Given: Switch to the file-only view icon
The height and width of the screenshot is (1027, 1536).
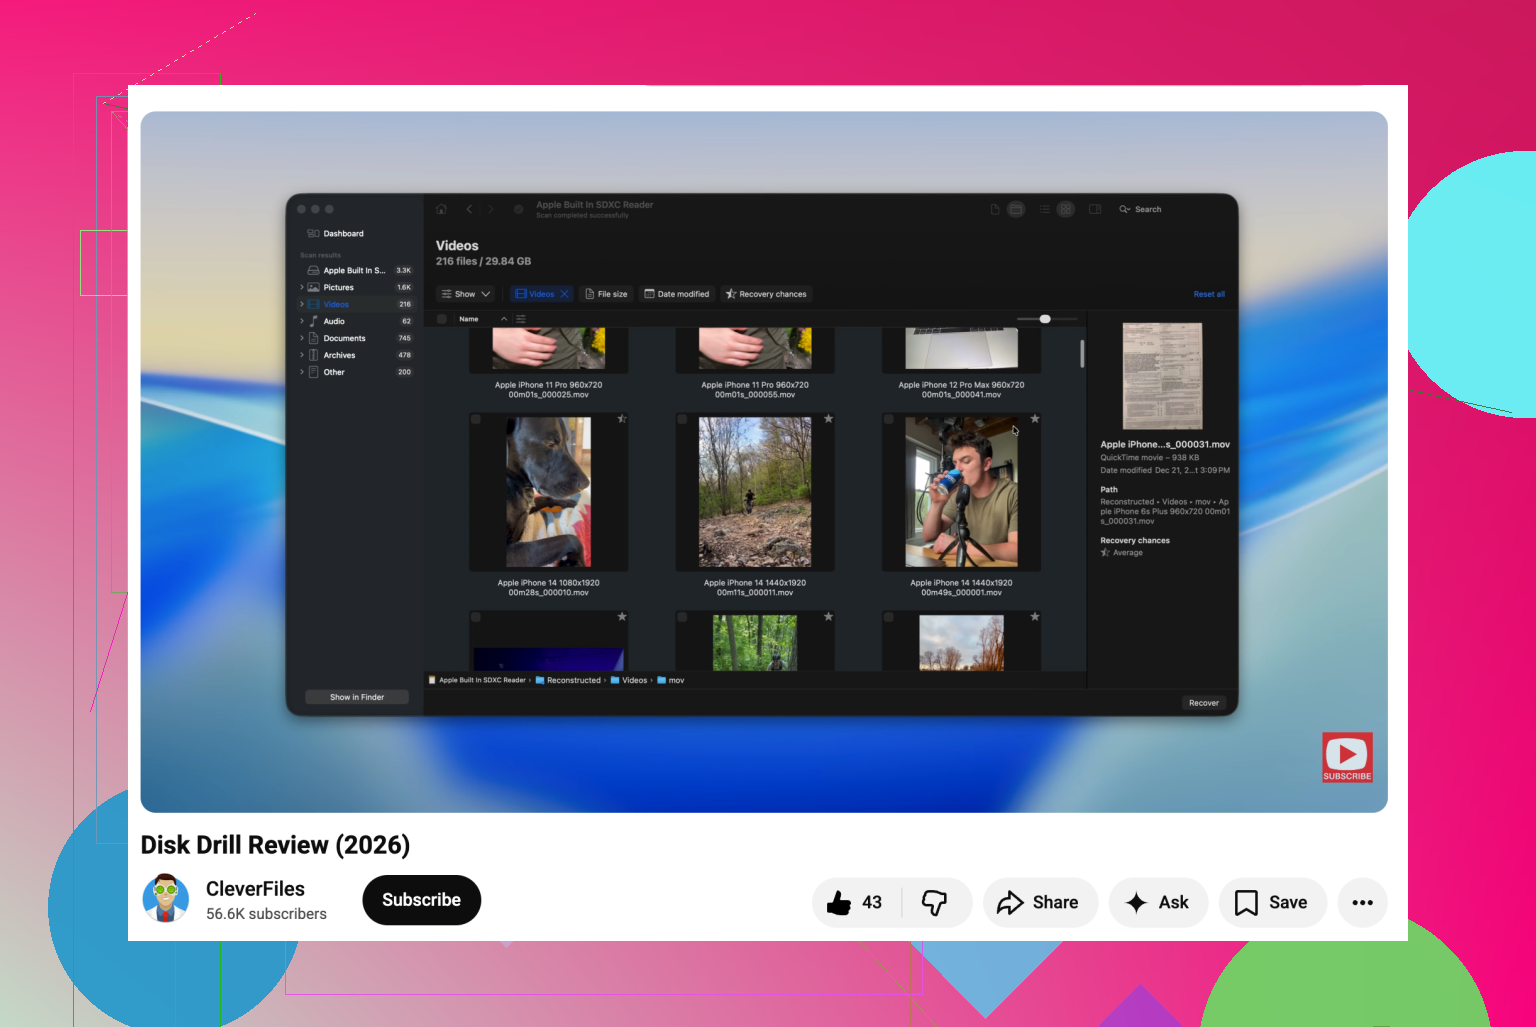Looking at the screenshot, I should (x=995, y=209).
